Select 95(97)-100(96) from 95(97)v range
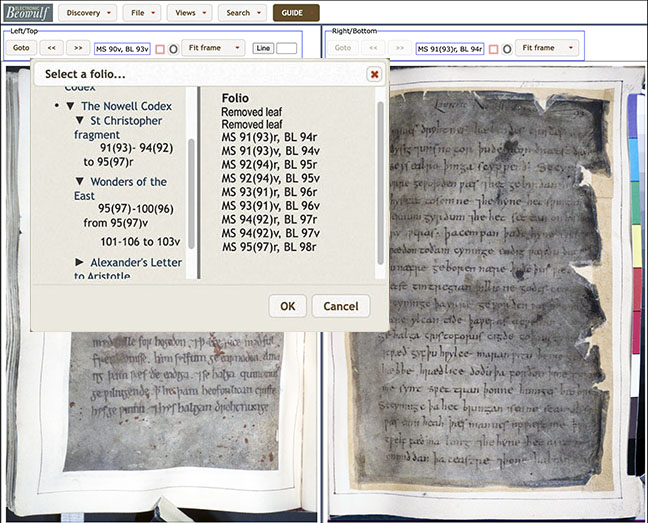This screenshot has width=648, height=523. [129, 216]
